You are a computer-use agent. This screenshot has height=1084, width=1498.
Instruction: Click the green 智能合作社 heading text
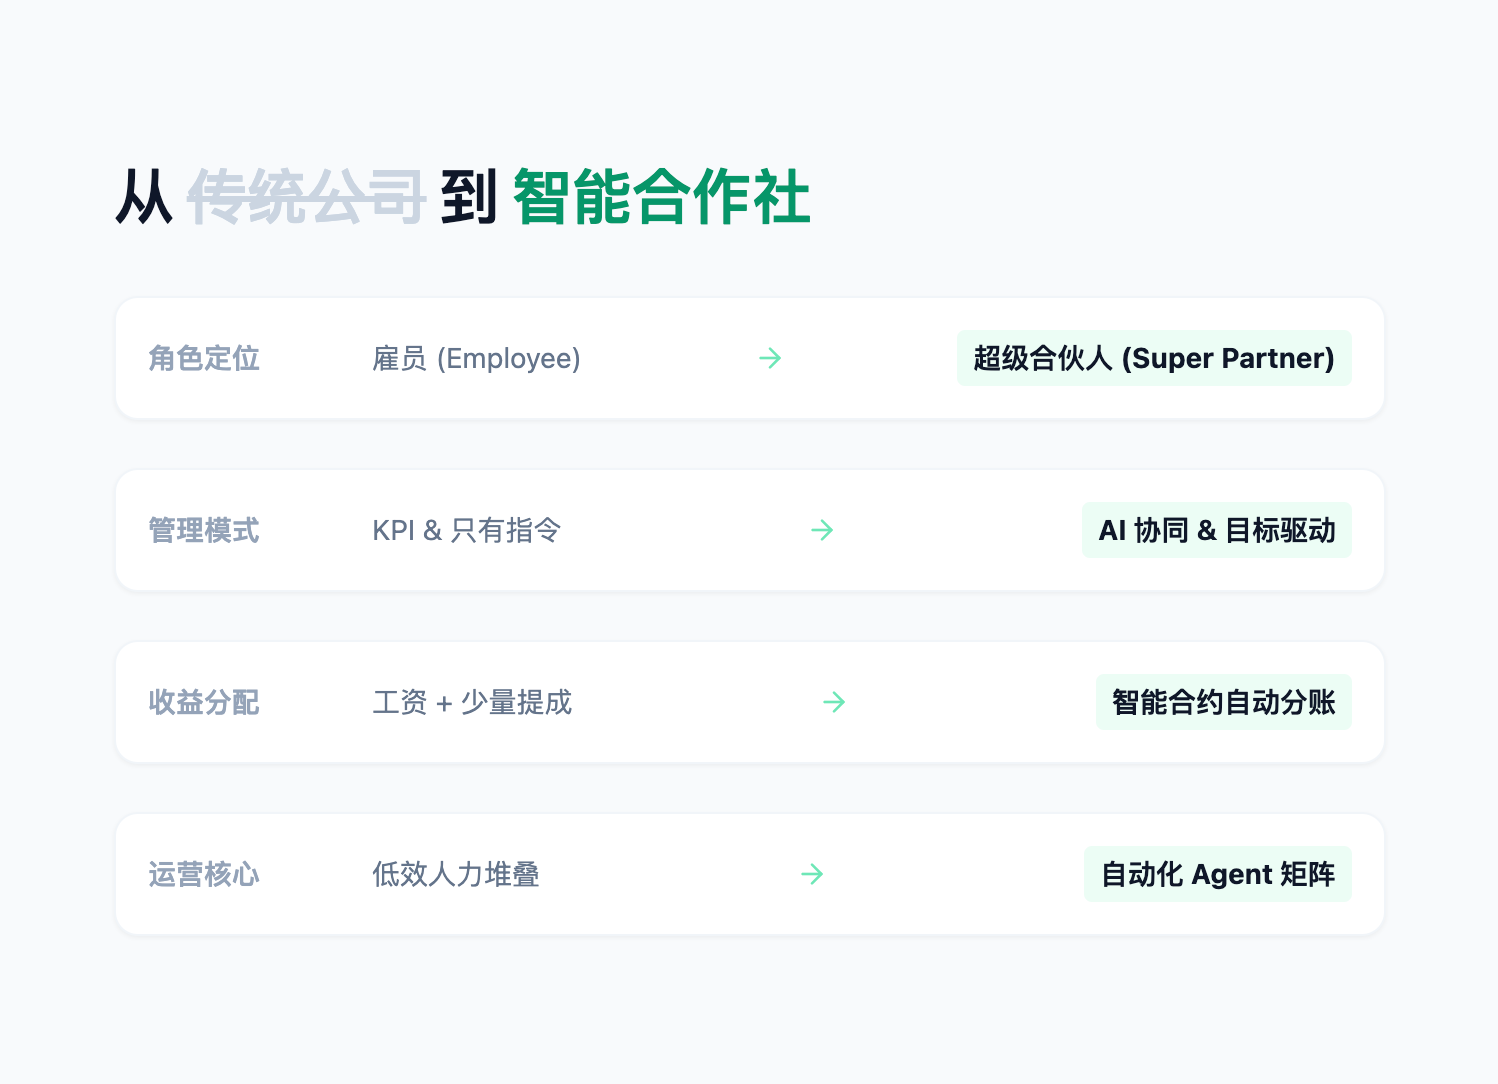661,197
